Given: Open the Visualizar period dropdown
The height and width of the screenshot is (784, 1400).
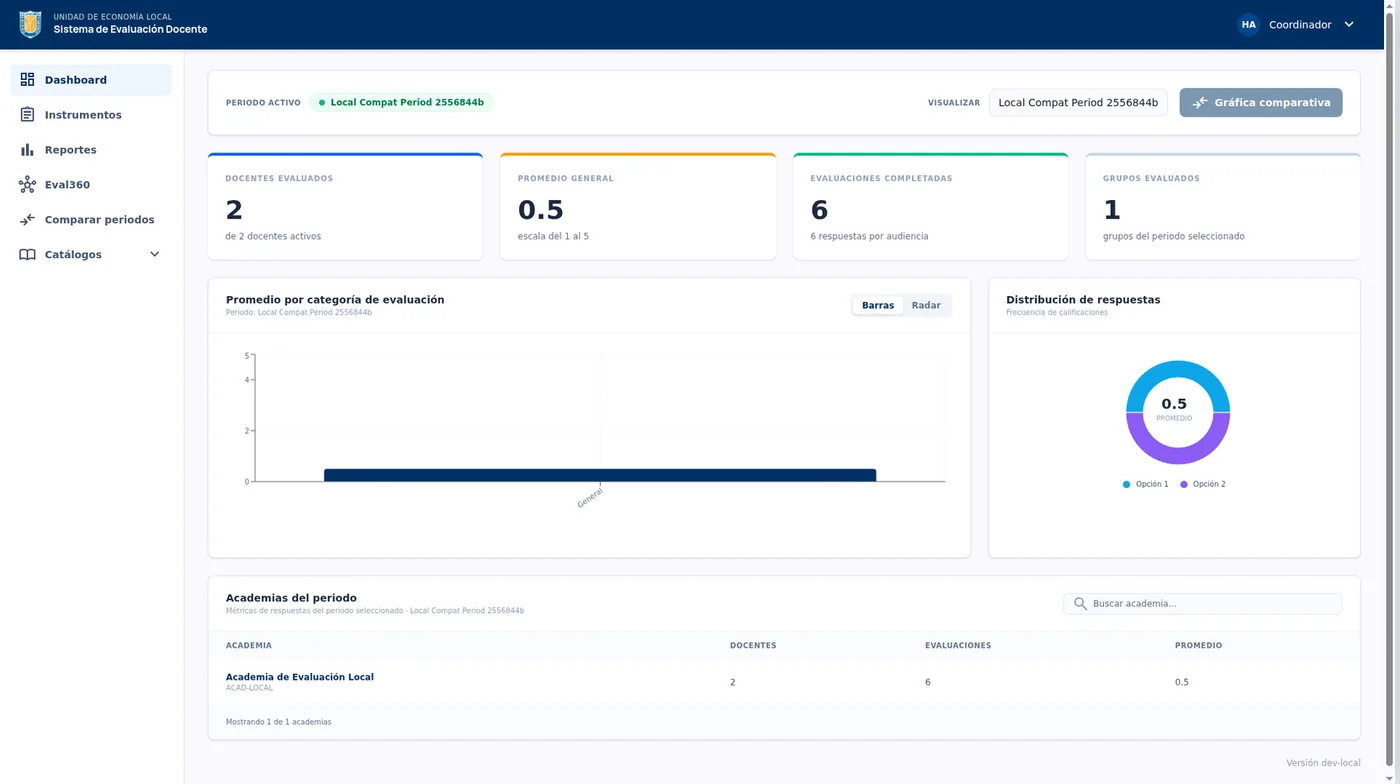Looking at the screenshot, I should (x=1078, y=102).
